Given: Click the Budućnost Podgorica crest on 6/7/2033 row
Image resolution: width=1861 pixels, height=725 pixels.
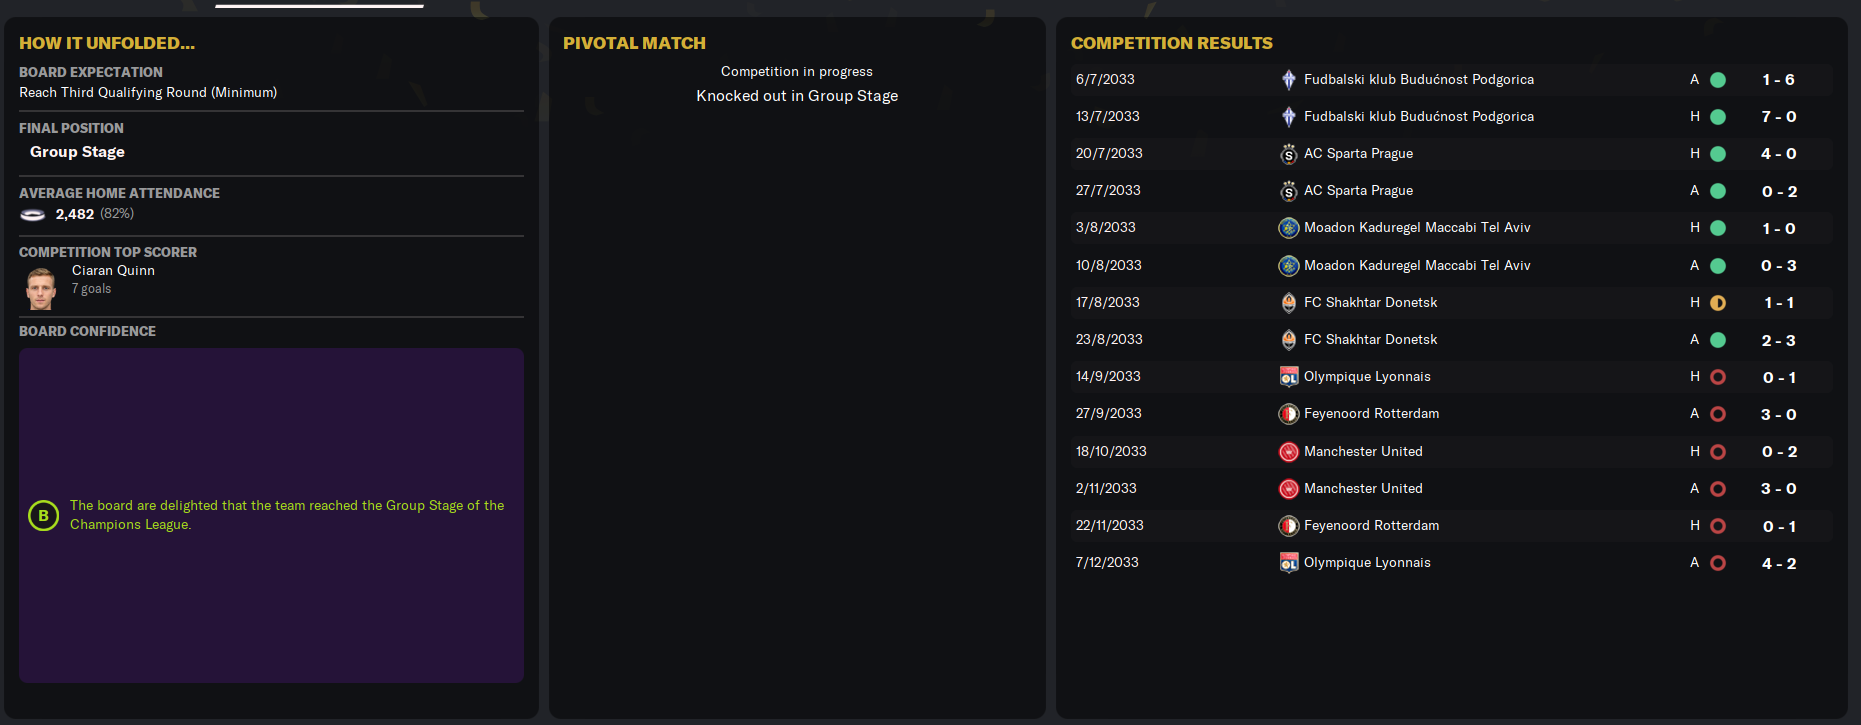Looking at the screenshot, I should (1289, 80).
